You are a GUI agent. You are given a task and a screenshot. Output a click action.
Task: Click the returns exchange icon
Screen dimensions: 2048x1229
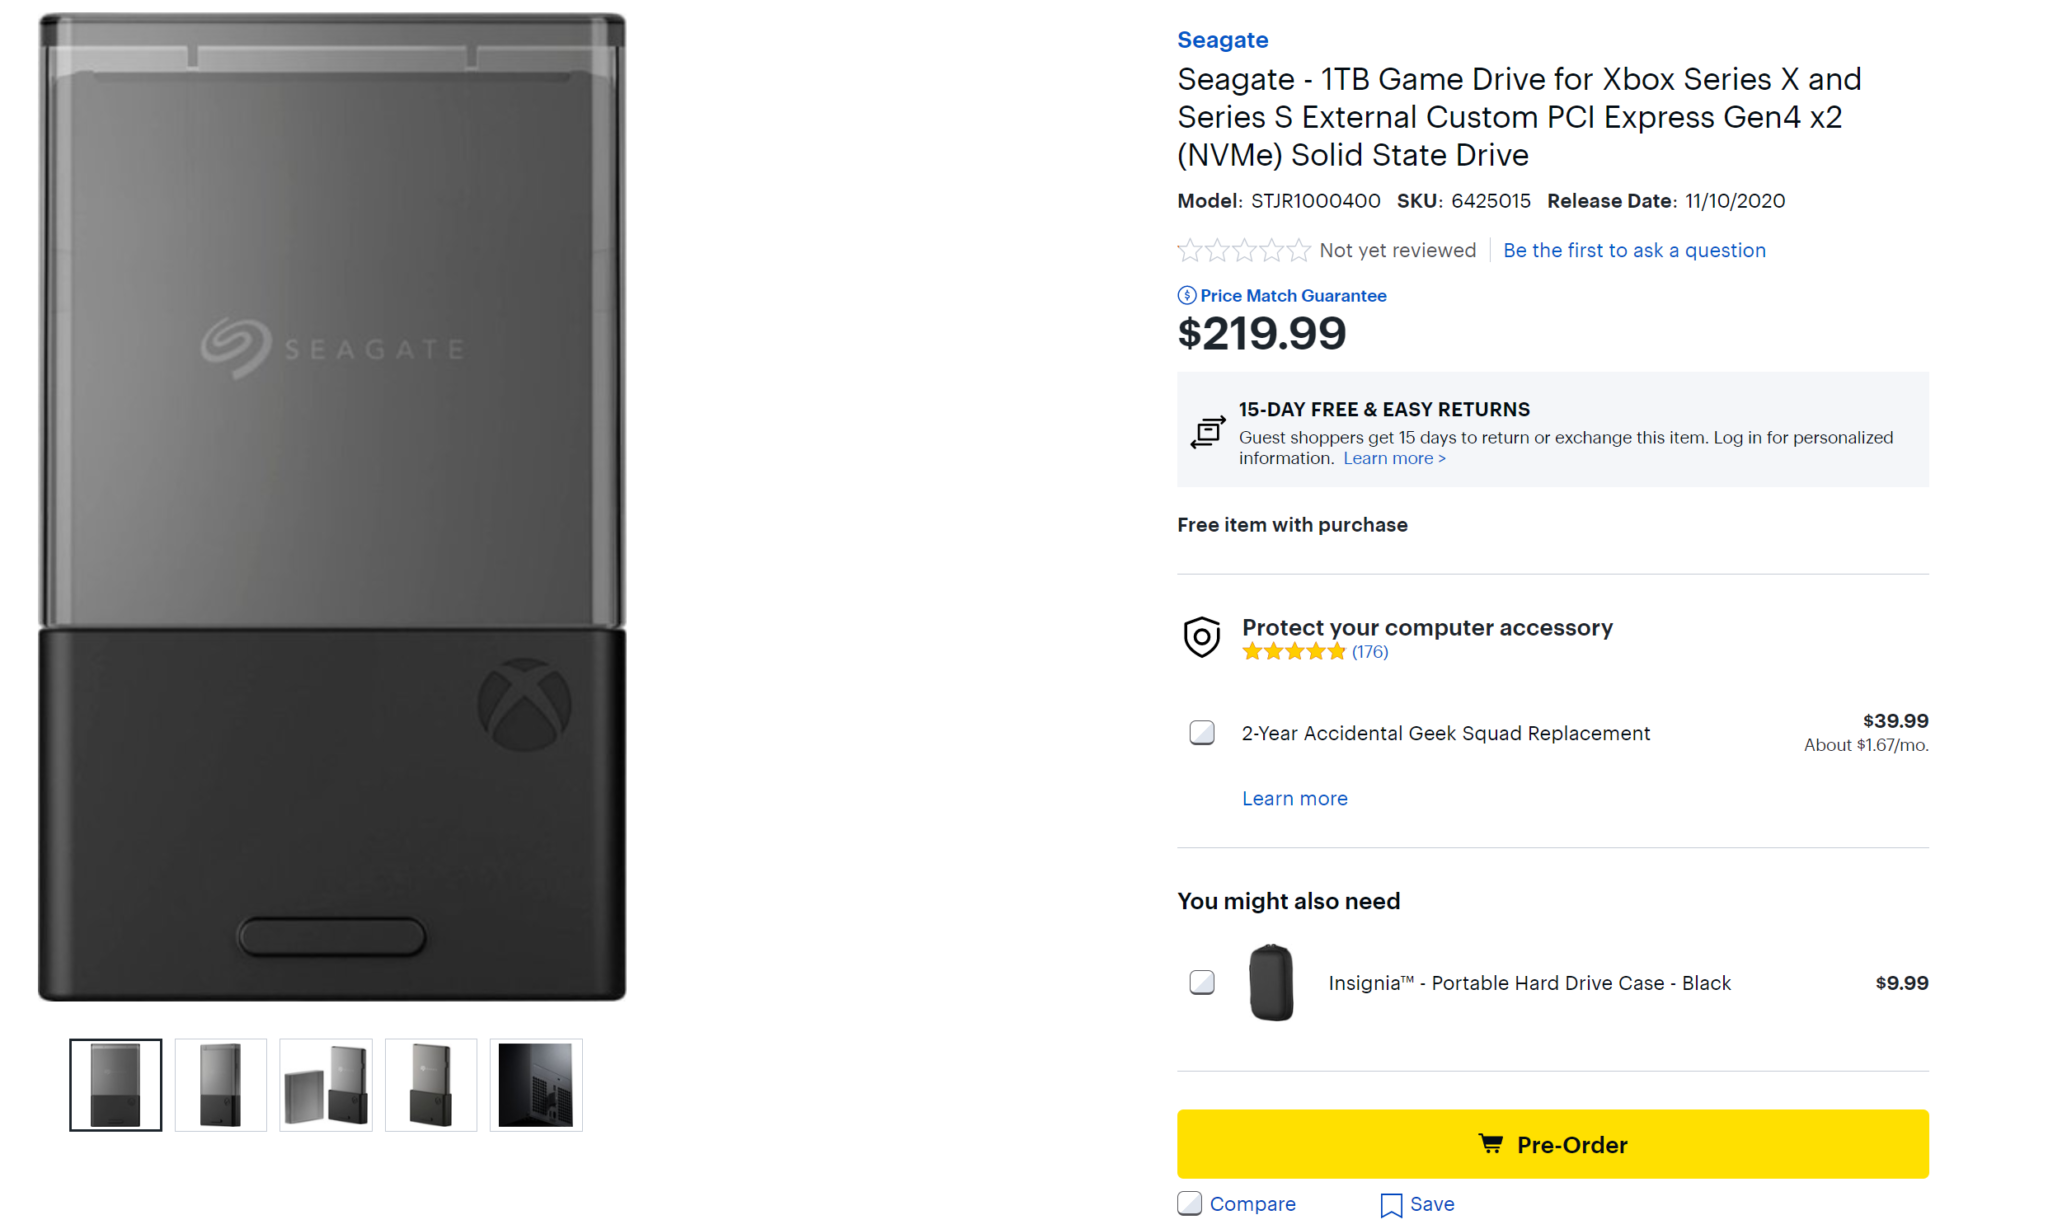(1207, 432)
